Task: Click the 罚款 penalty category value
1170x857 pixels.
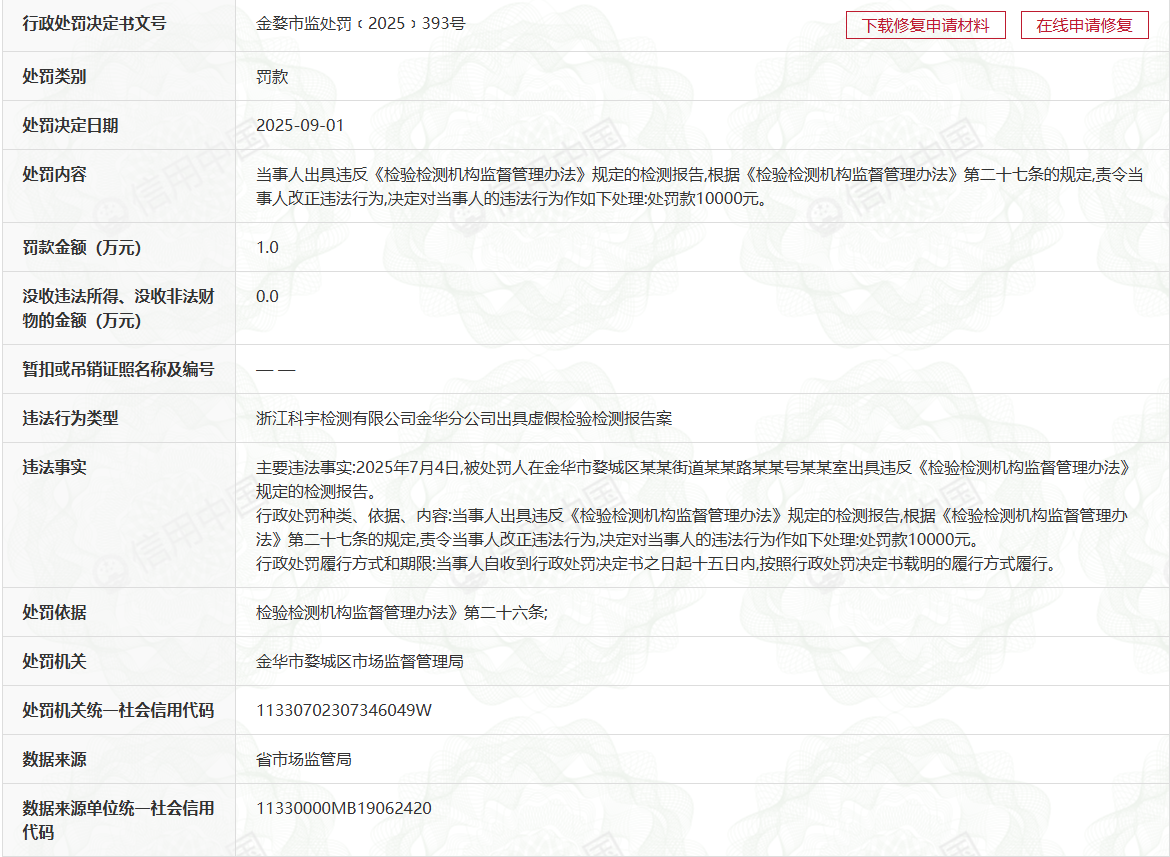Action: click(272, 76)
